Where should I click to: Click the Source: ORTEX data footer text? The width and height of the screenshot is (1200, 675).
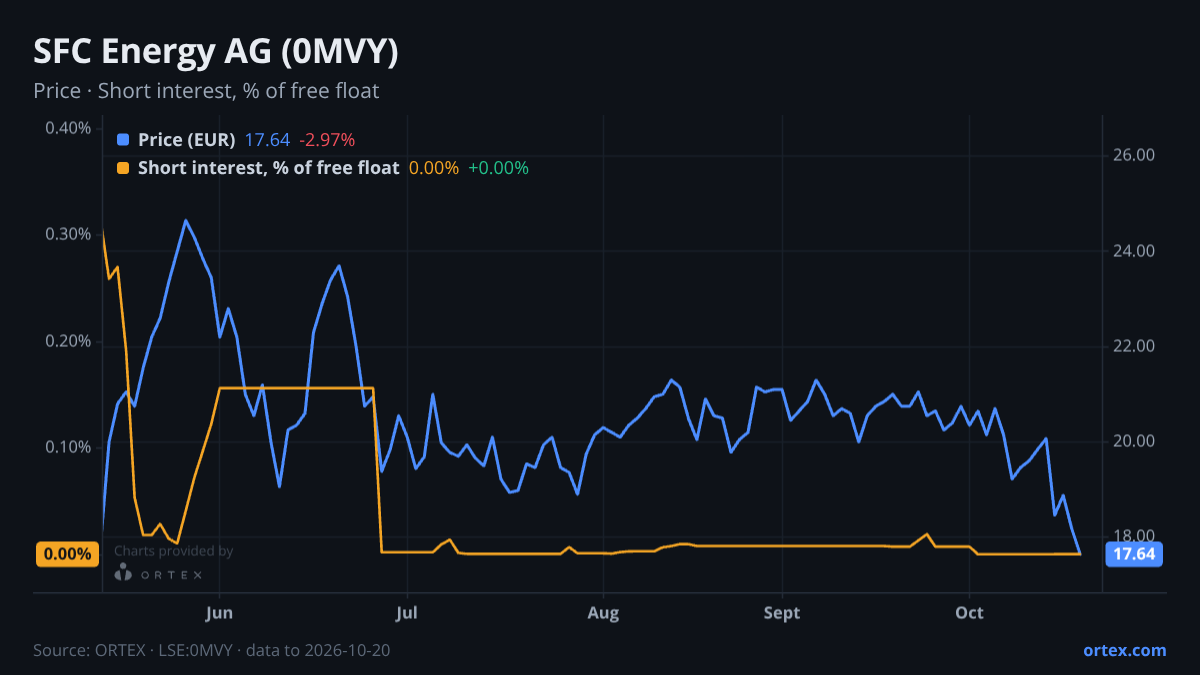pyautogui.click(x=212, y=650)
